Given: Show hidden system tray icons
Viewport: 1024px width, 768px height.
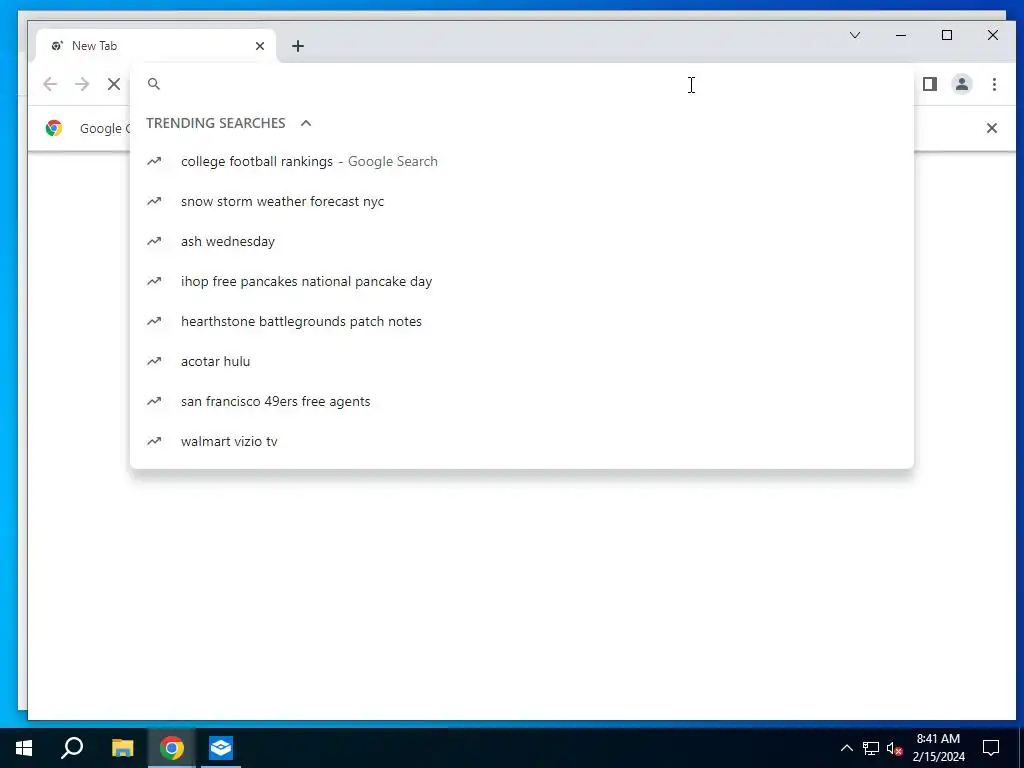Looking at the screenshot, I should point(846,748).
